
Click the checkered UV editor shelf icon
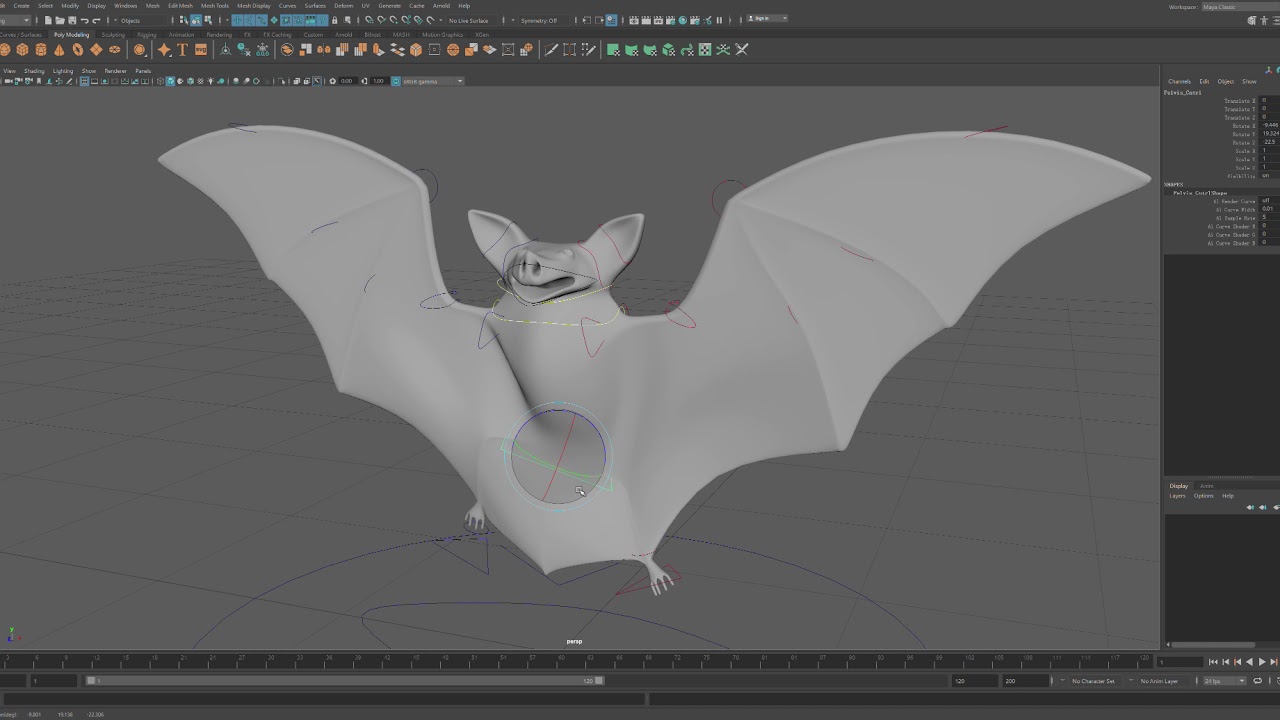(705, 50)
